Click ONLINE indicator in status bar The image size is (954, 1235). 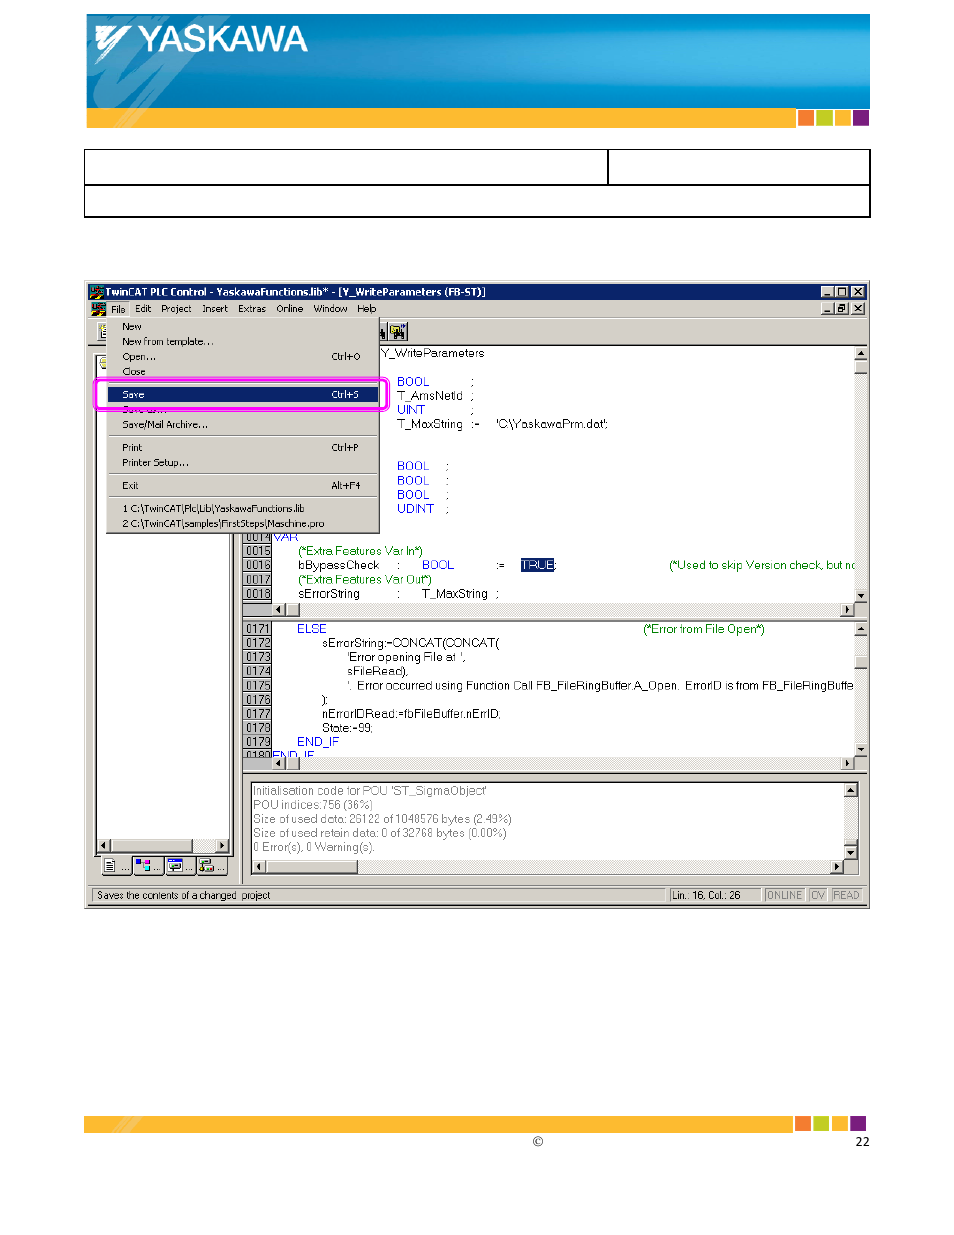[784, 895]
